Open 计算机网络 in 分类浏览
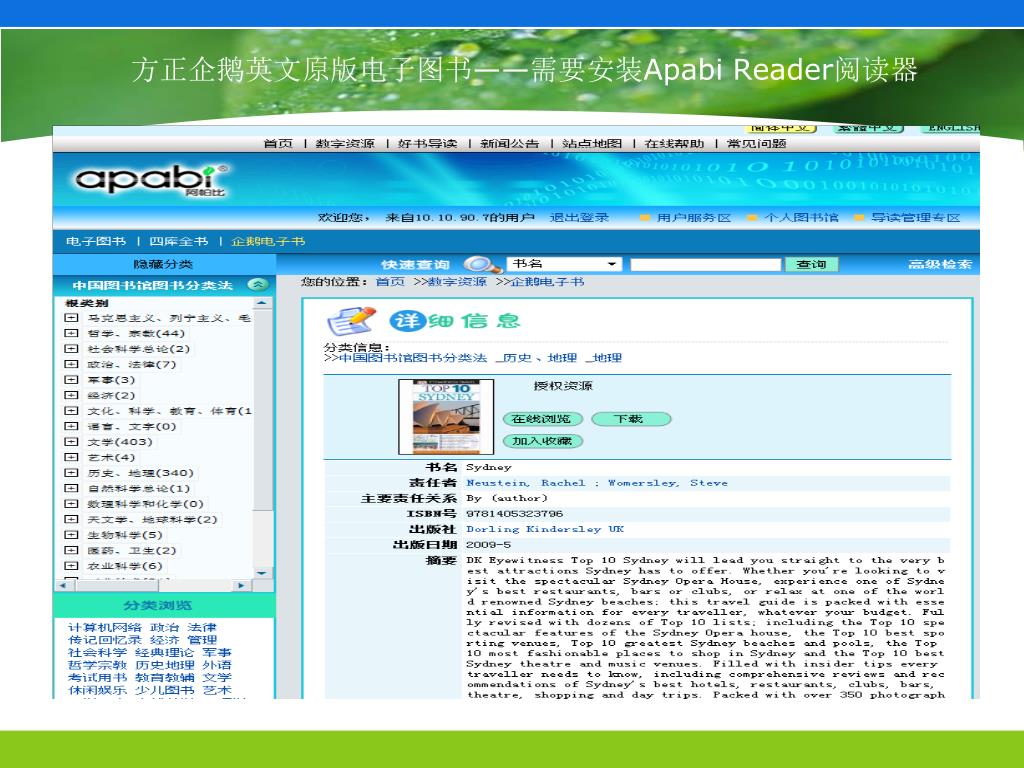Screen dimensions: 1024x768 tap(104, 628)
